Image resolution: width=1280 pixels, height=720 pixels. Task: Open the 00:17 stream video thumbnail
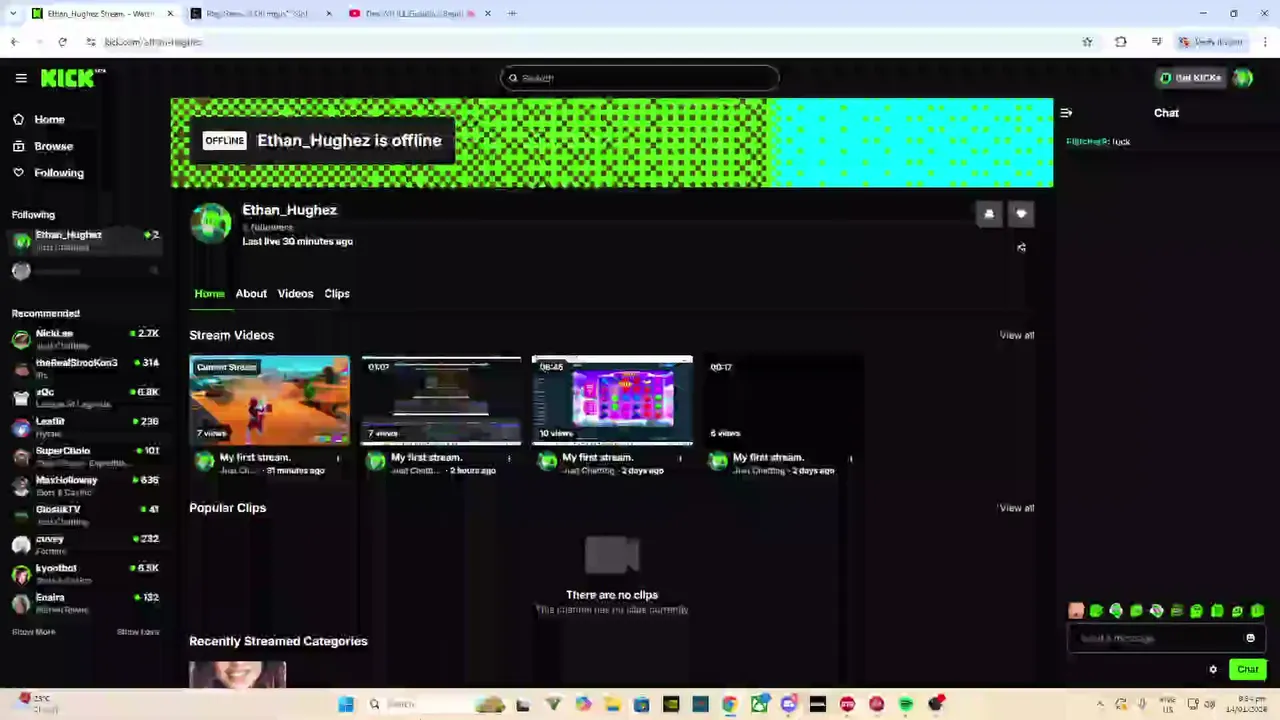[x=783, y=400]
